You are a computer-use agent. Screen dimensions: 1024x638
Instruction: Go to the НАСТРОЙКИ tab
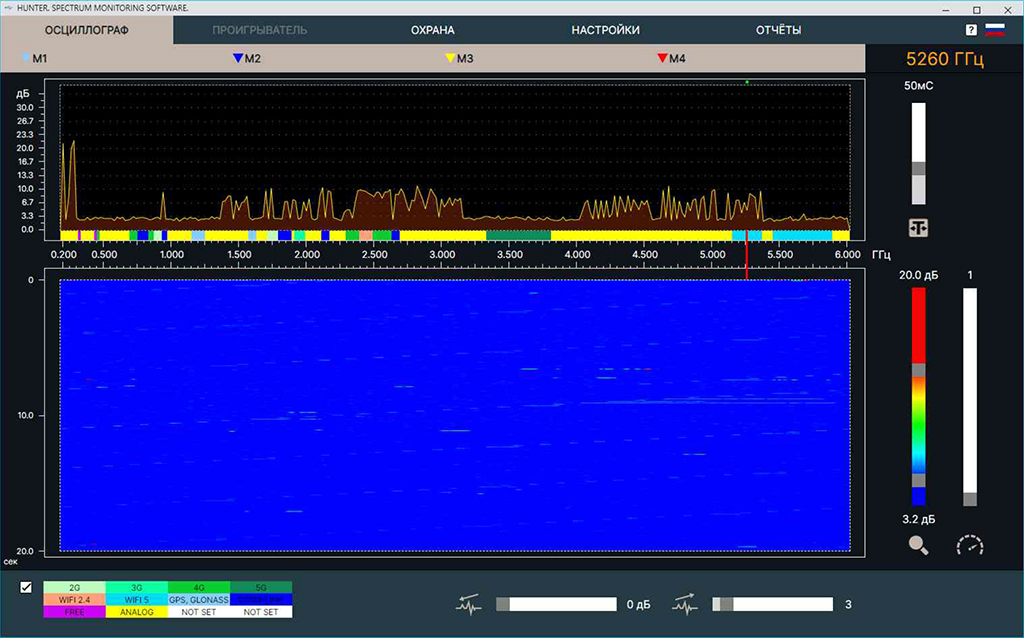tap(605, 30)
